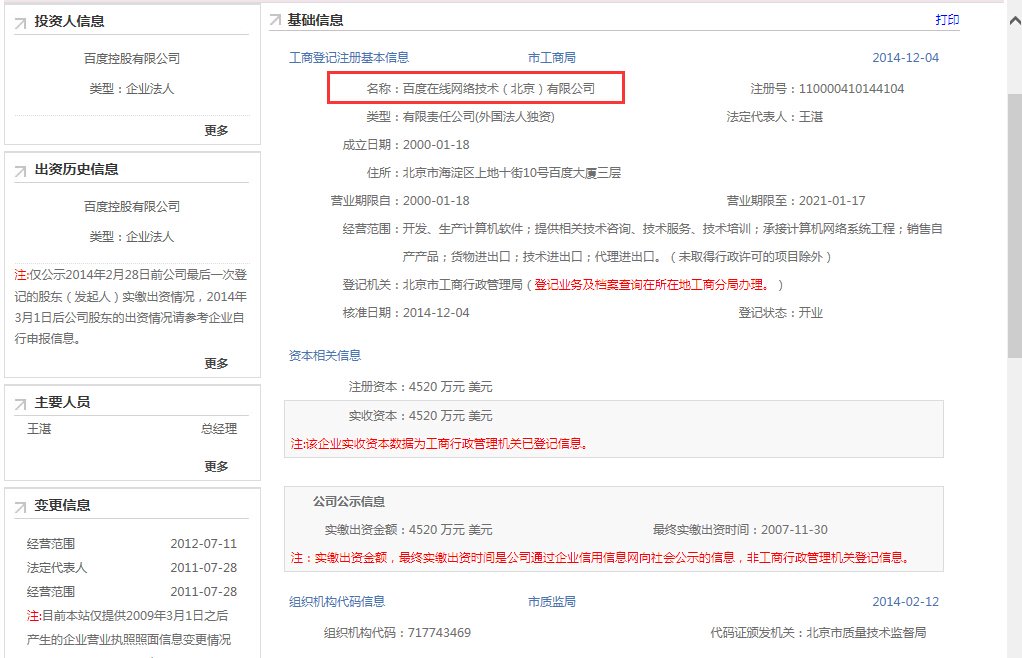The image size is (1022, 658).
Task: Click the 2014-02-12 date link near 组织机构代码信息
Action: [907, 601]
